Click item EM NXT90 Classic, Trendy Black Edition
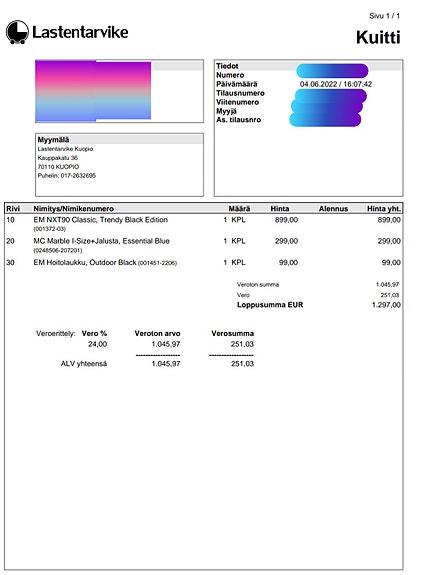The image size is (423, 575). click(100, 220)
